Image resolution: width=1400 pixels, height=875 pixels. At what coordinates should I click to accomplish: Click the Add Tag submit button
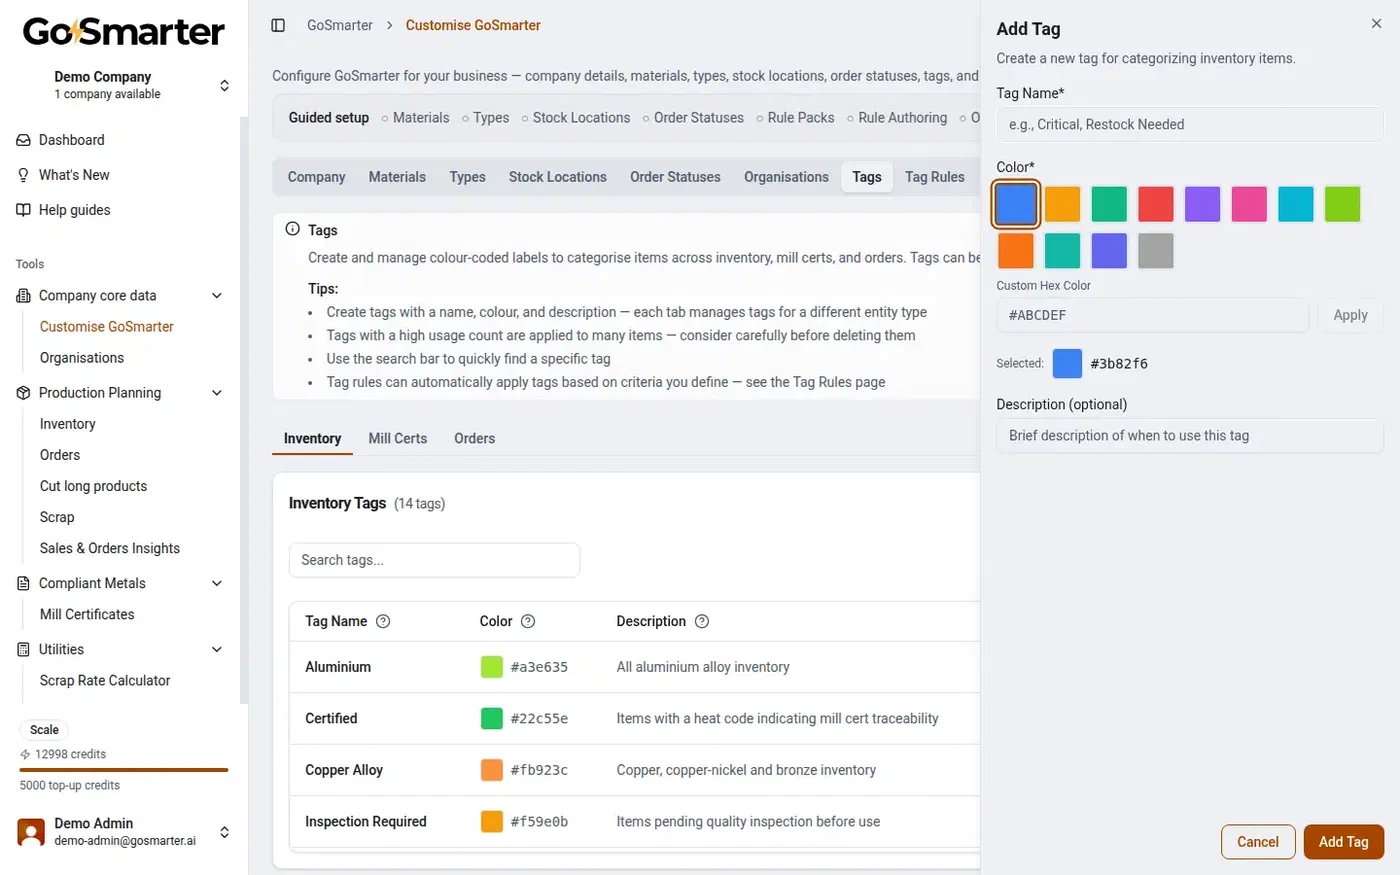point(1343,842)
